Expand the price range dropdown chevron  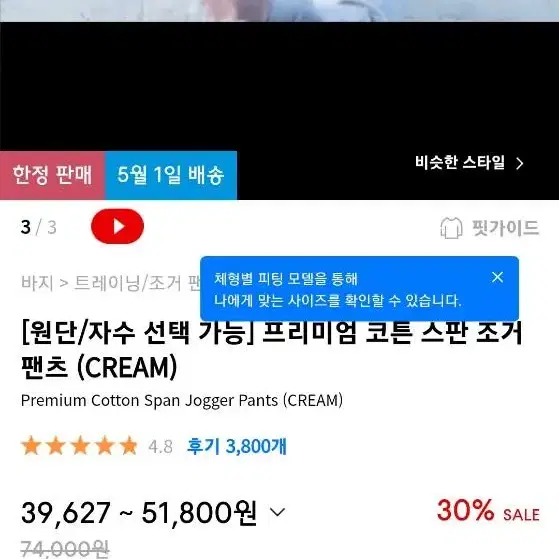tap(277, 512)
